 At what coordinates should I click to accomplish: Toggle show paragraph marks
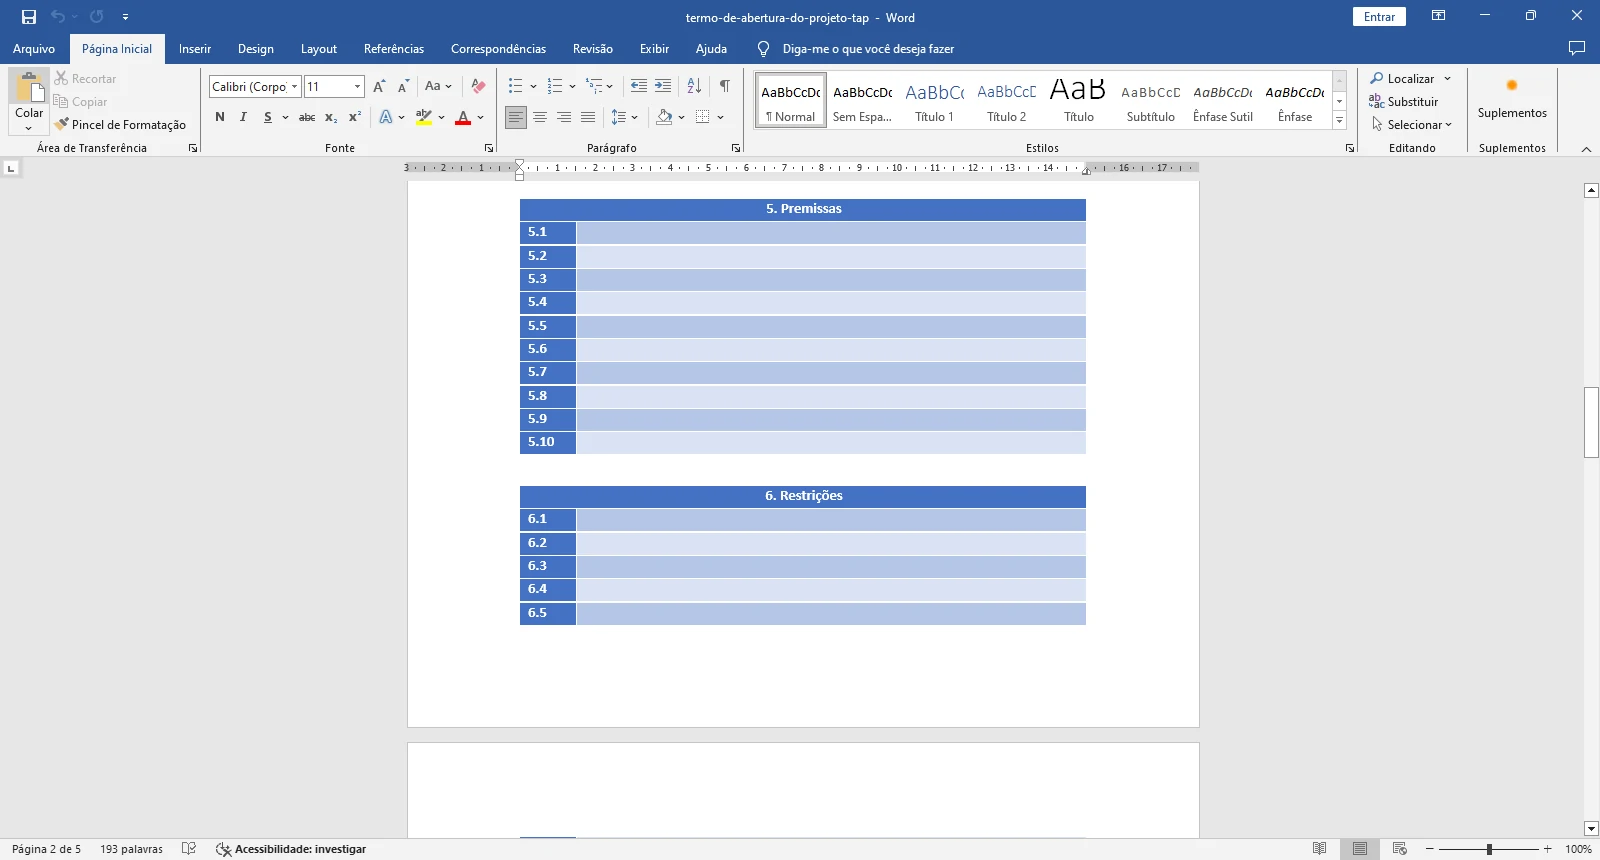point(725,87)
